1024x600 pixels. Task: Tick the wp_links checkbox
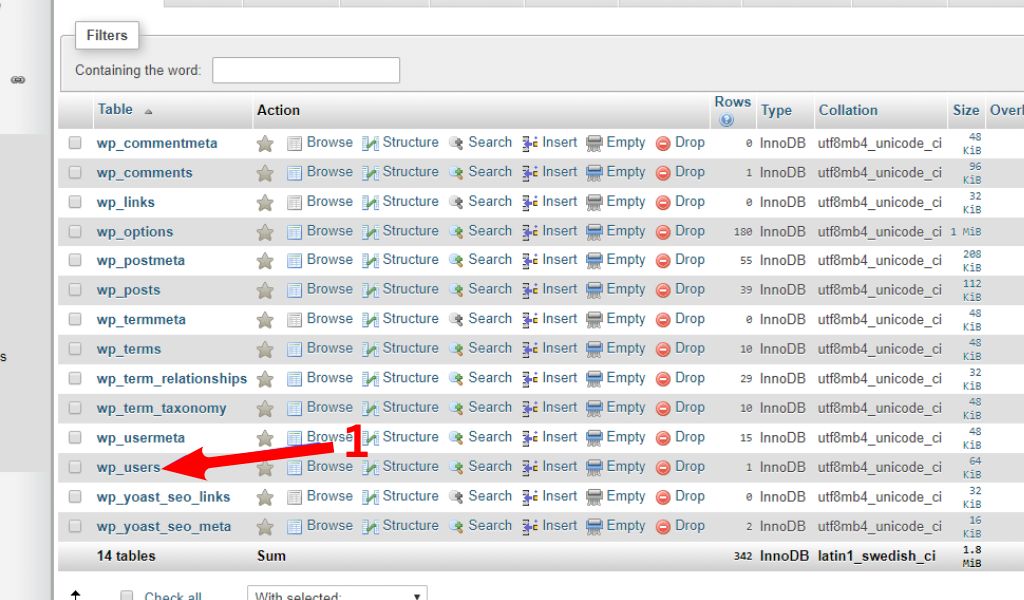[75, 202]
